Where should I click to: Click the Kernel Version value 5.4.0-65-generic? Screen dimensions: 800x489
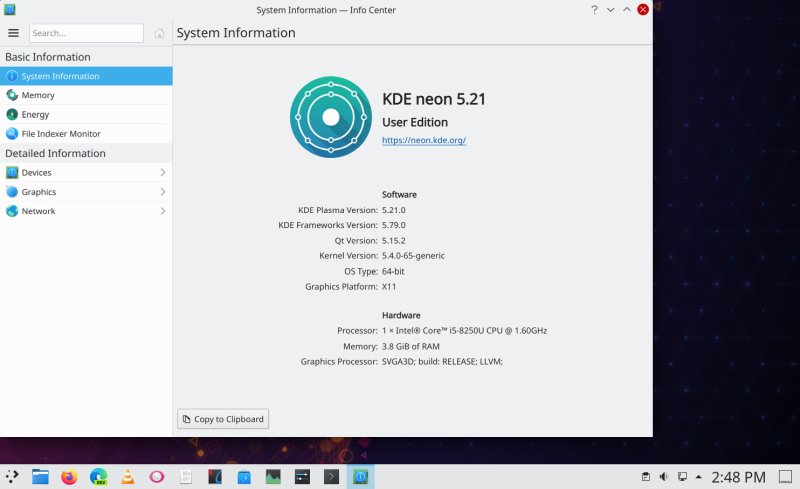(x=413, y=256)
